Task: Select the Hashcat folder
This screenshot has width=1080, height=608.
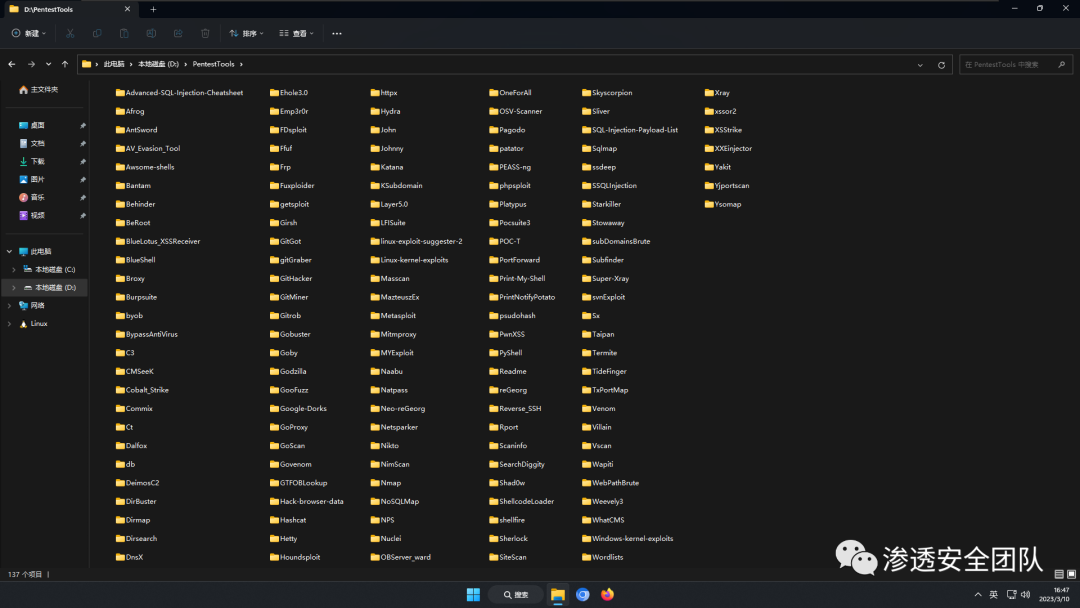Action: [288, 520]
